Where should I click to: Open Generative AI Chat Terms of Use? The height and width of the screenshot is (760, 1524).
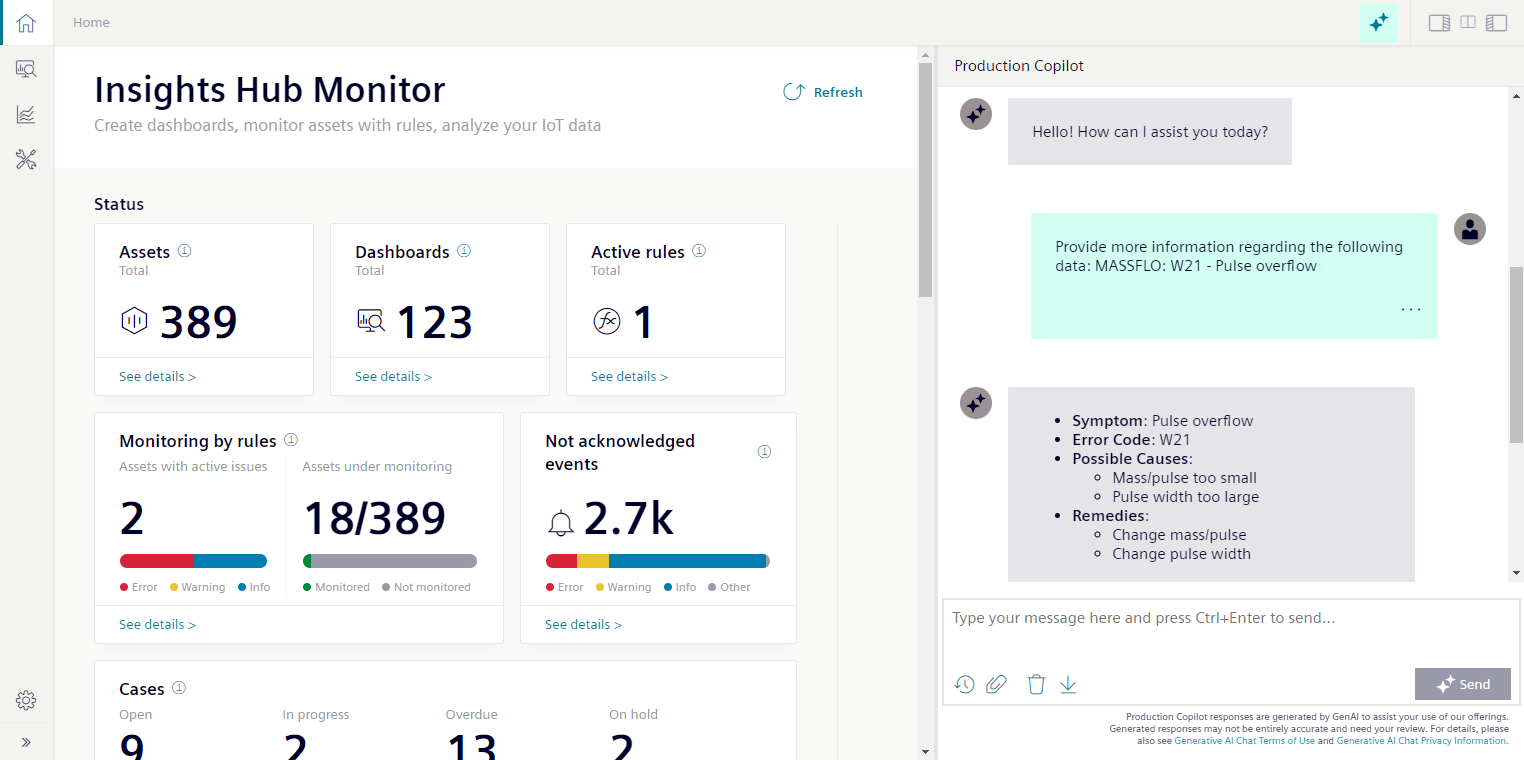[1244, 741]
